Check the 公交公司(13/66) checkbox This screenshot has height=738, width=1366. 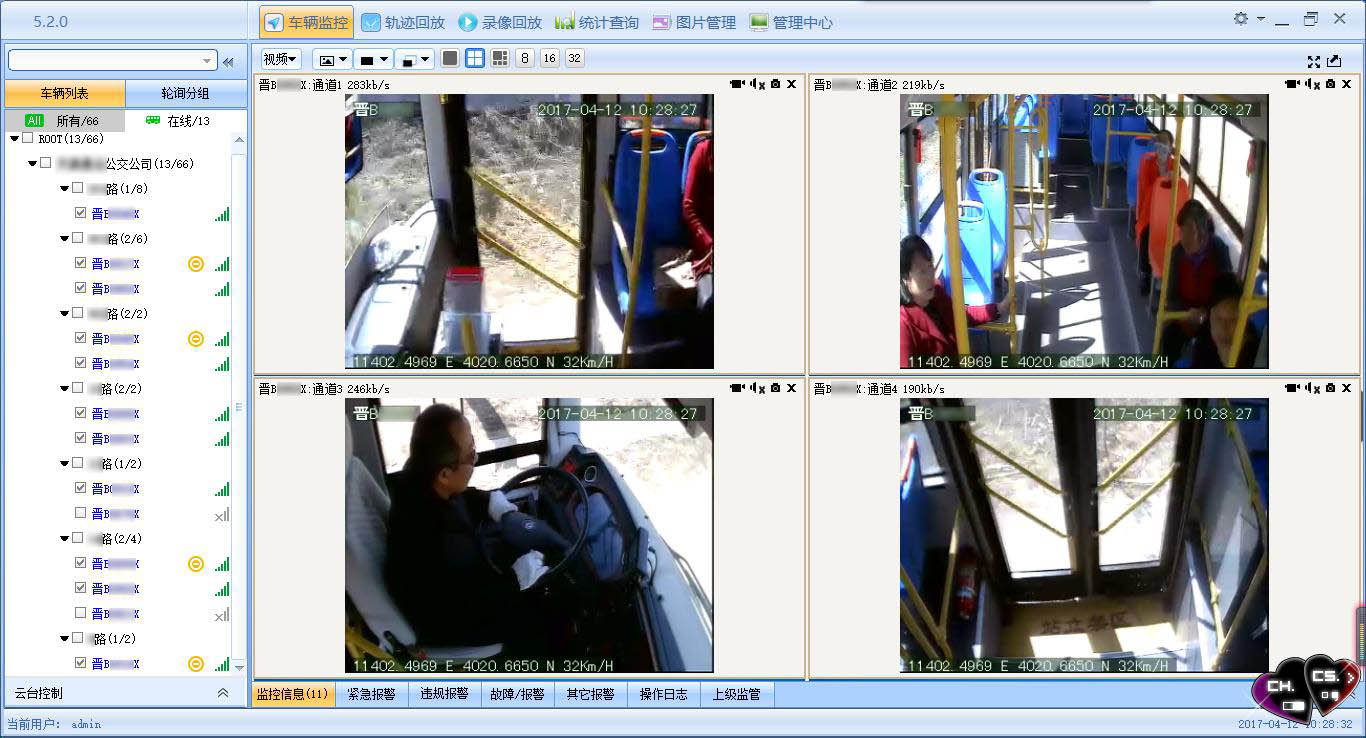46,163
